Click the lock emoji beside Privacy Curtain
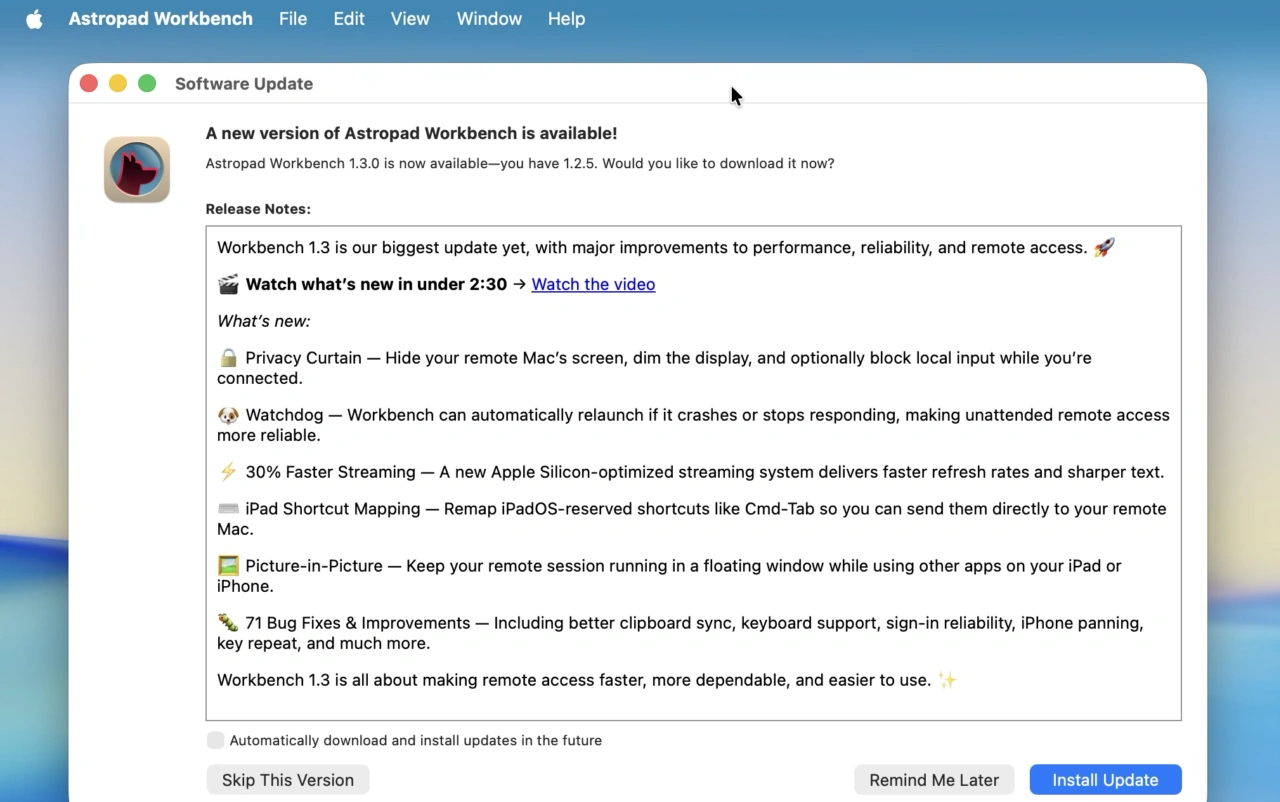1280x802 pixels. 228,357
